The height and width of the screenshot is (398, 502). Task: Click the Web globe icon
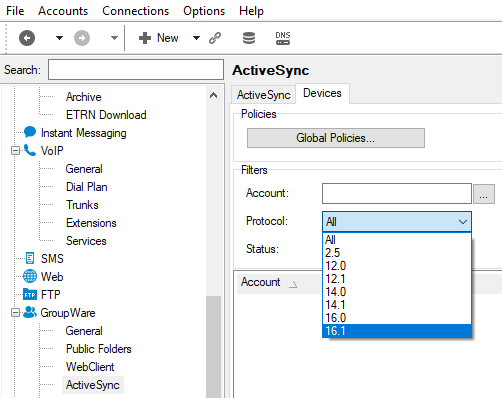(x=30, y=276)
